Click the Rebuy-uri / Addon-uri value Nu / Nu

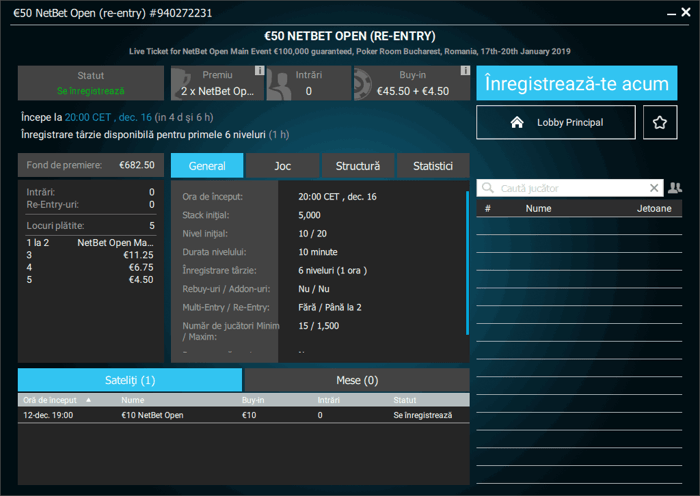coord(314,289)
